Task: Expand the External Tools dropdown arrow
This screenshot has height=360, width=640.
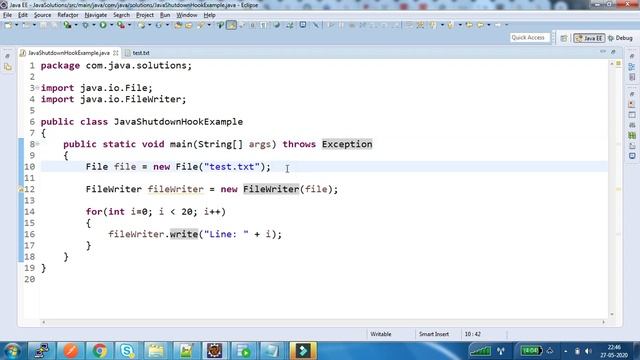Action: coord(129,25)
